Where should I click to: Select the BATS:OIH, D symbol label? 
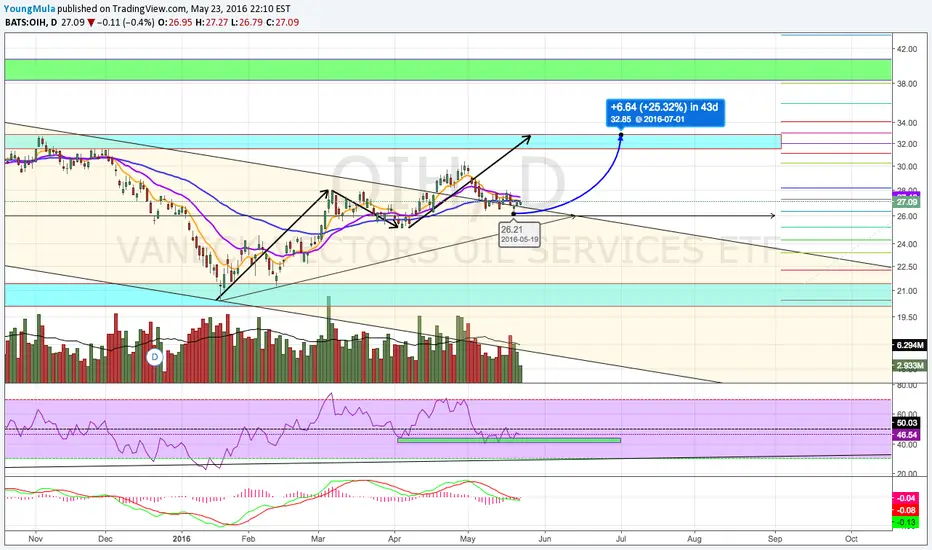coord(32,23)
